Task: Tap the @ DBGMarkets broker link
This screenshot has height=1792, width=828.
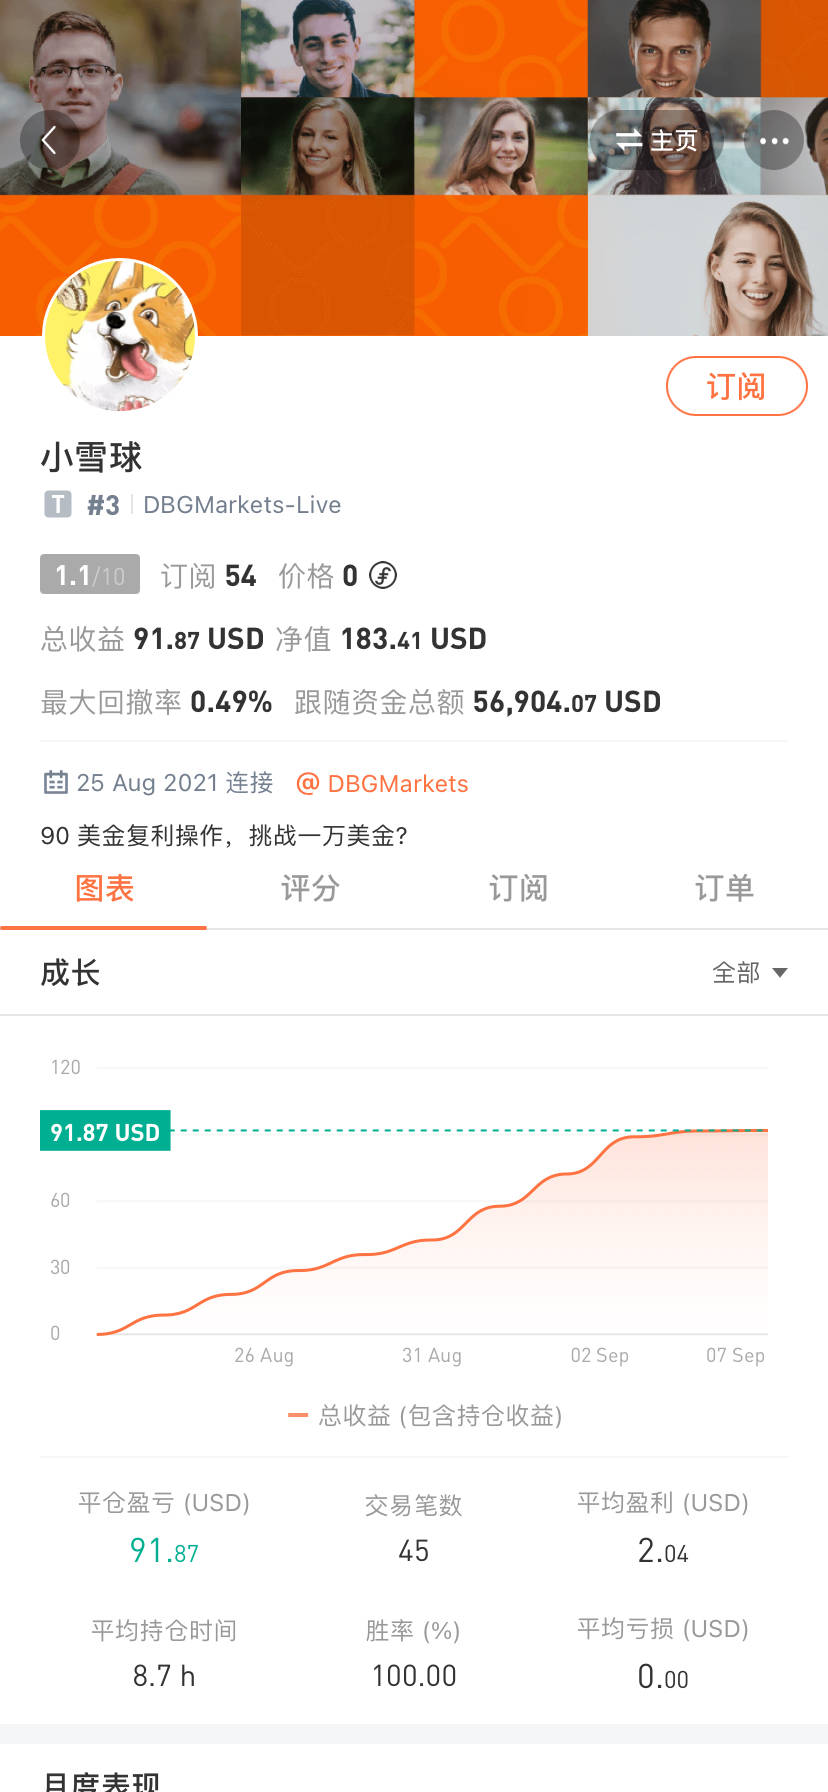Action: (x=383, y=783)
